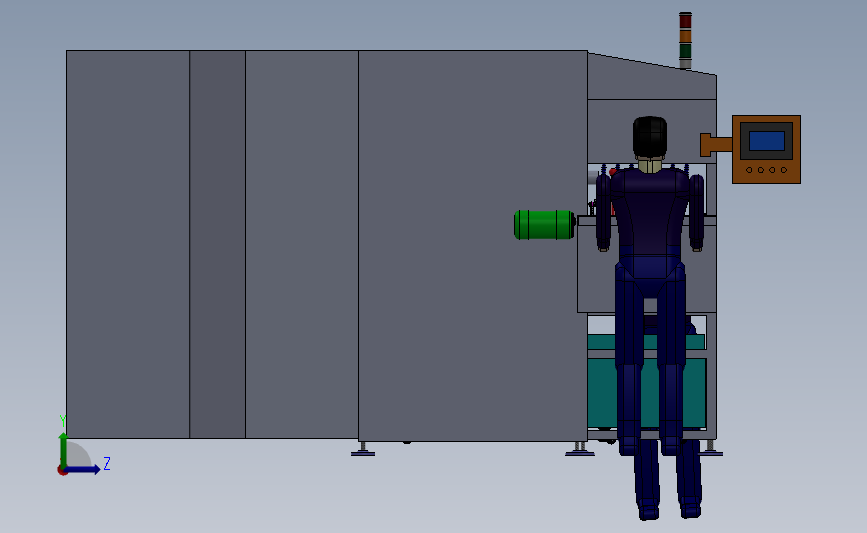Select the mannequin's torso
Screen dimensions: 867x533
pos(650,212)
